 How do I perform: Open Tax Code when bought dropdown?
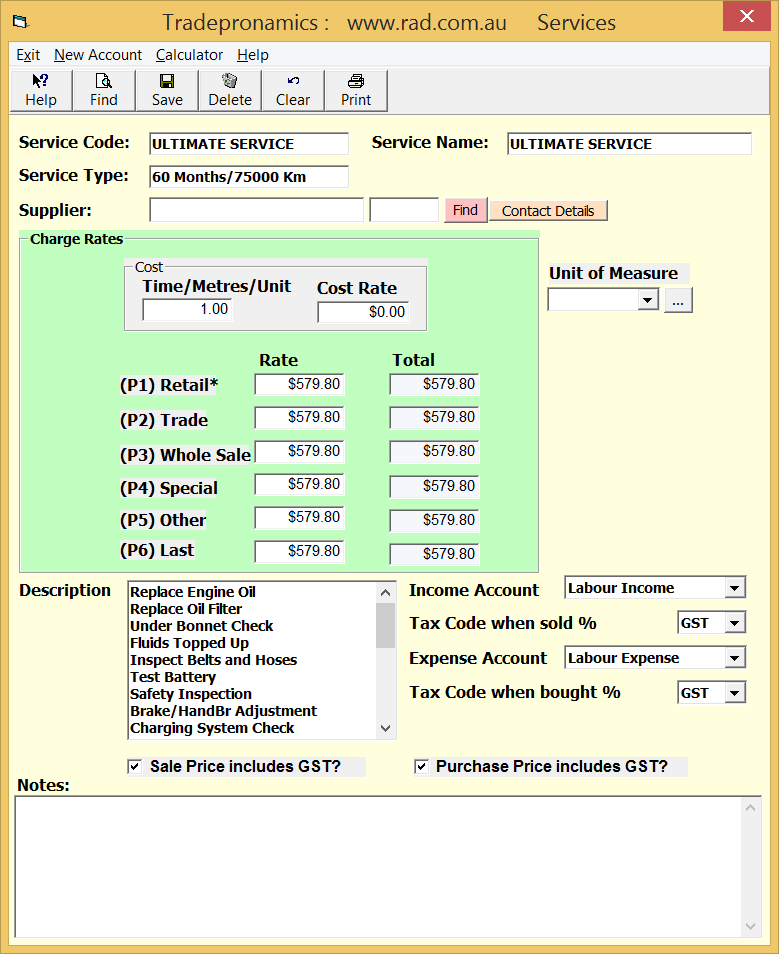[735, 693]
